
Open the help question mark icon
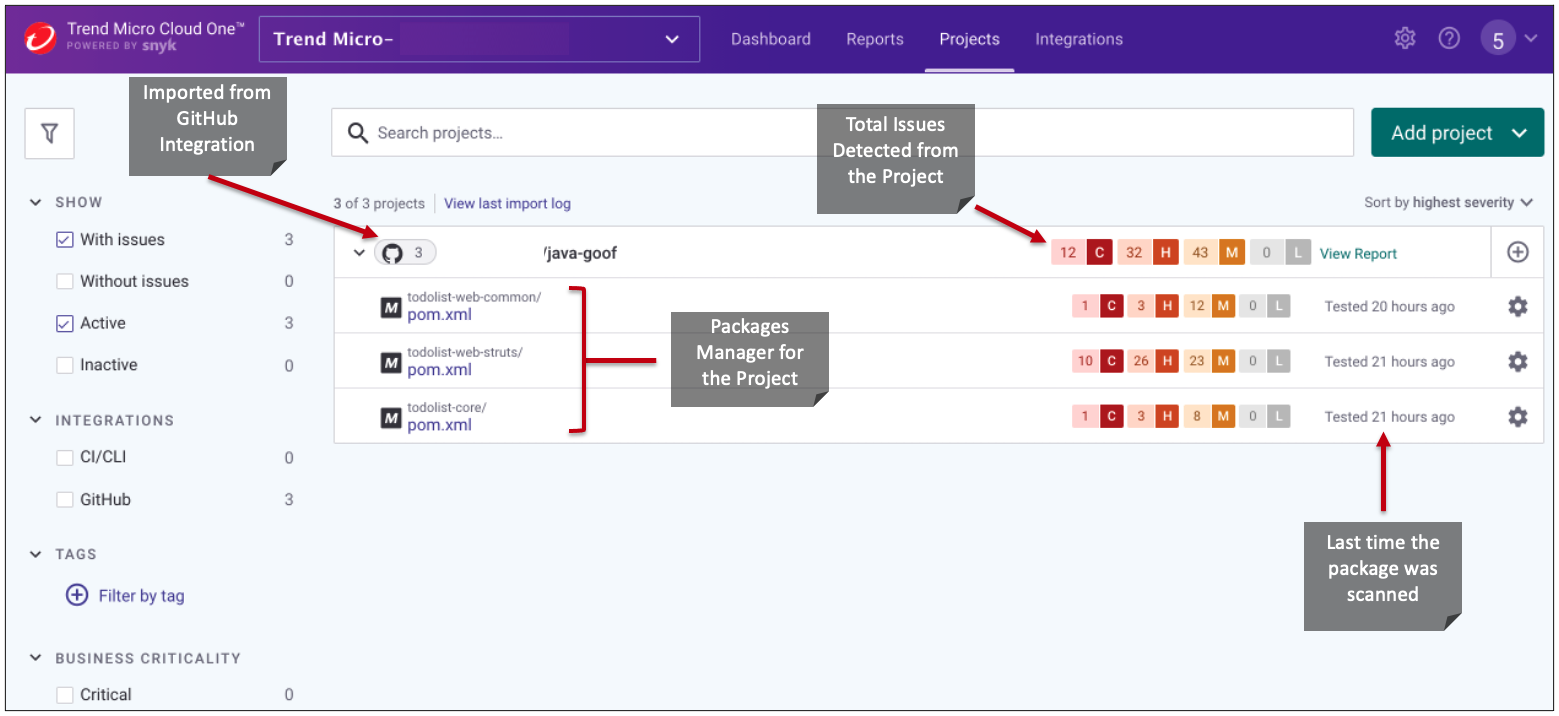[x=1449, y=39]
